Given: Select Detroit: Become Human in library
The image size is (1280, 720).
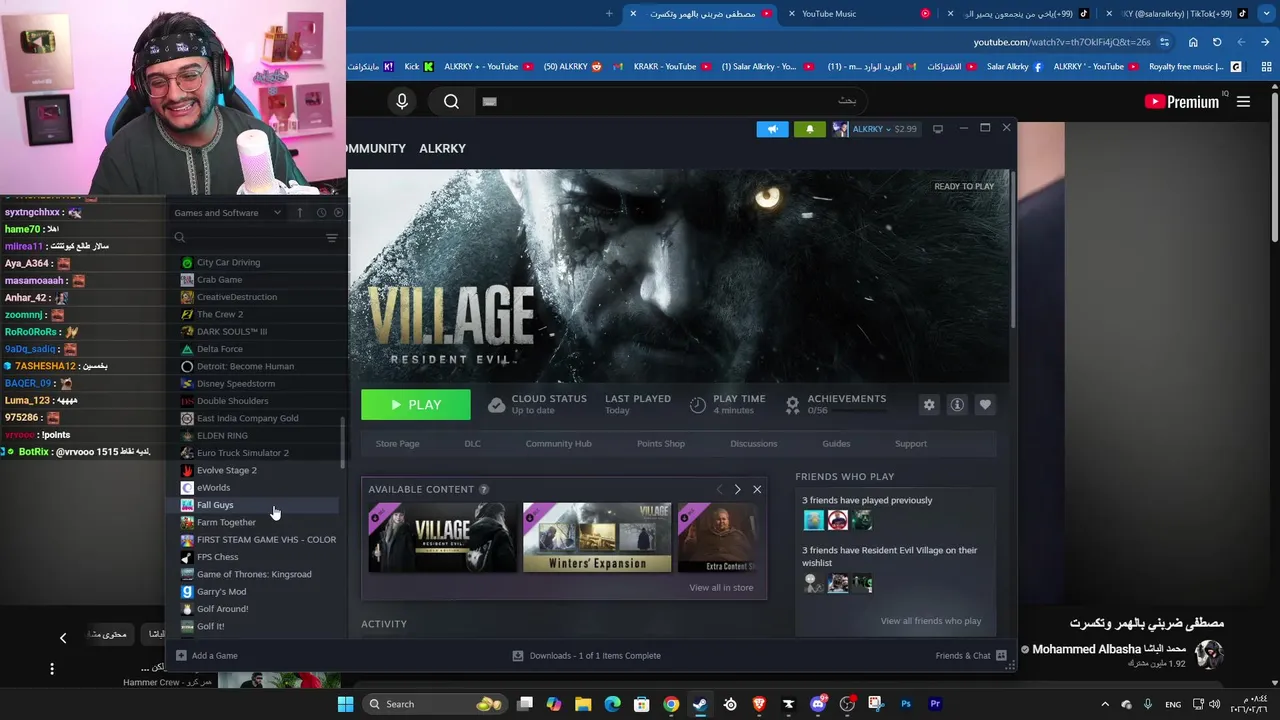Looking at the screenshot, I should 245,366.
